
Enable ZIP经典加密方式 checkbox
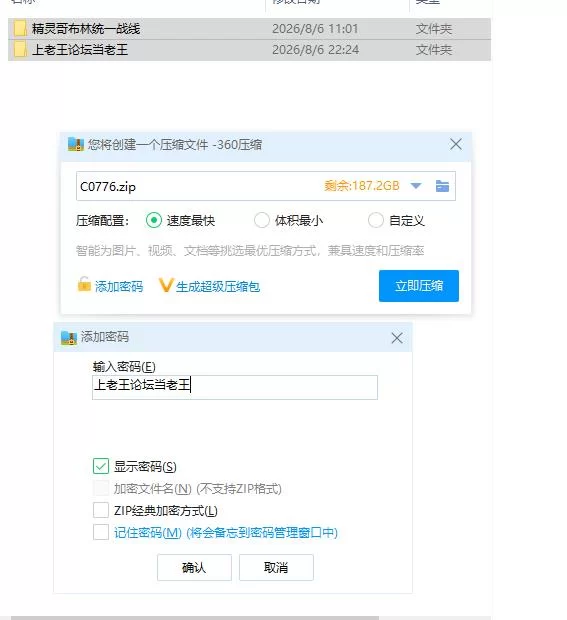pyautogui.click(x=101, y=510)
